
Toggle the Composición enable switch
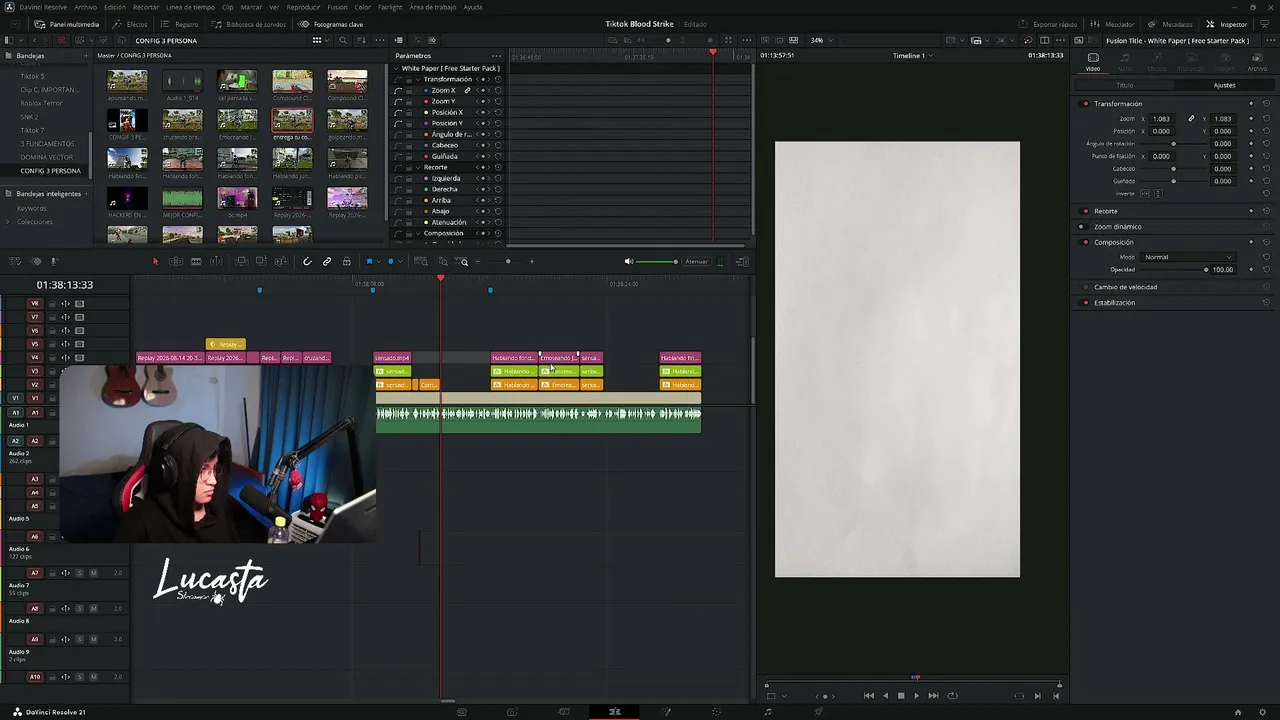[x=1086, y=242]
